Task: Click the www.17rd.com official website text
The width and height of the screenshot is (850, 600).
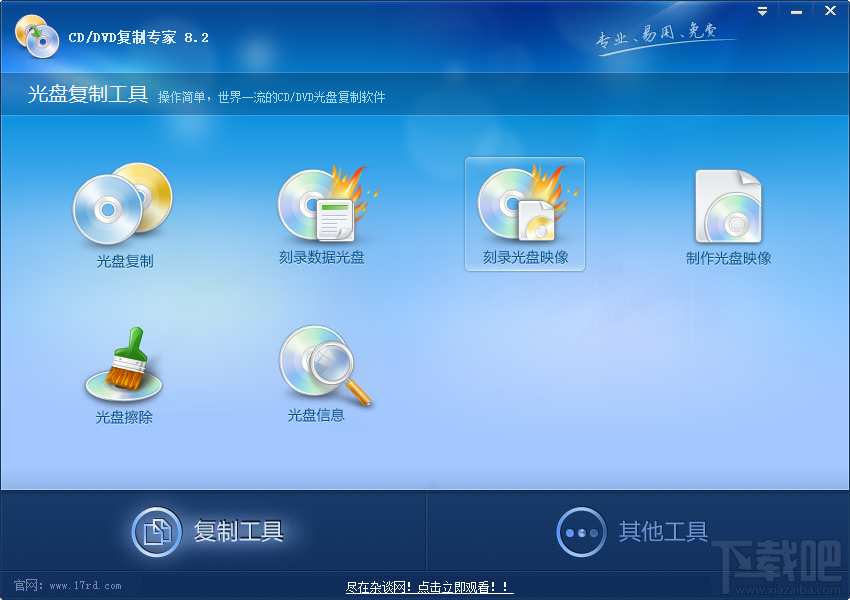Action: click(85, 586)
